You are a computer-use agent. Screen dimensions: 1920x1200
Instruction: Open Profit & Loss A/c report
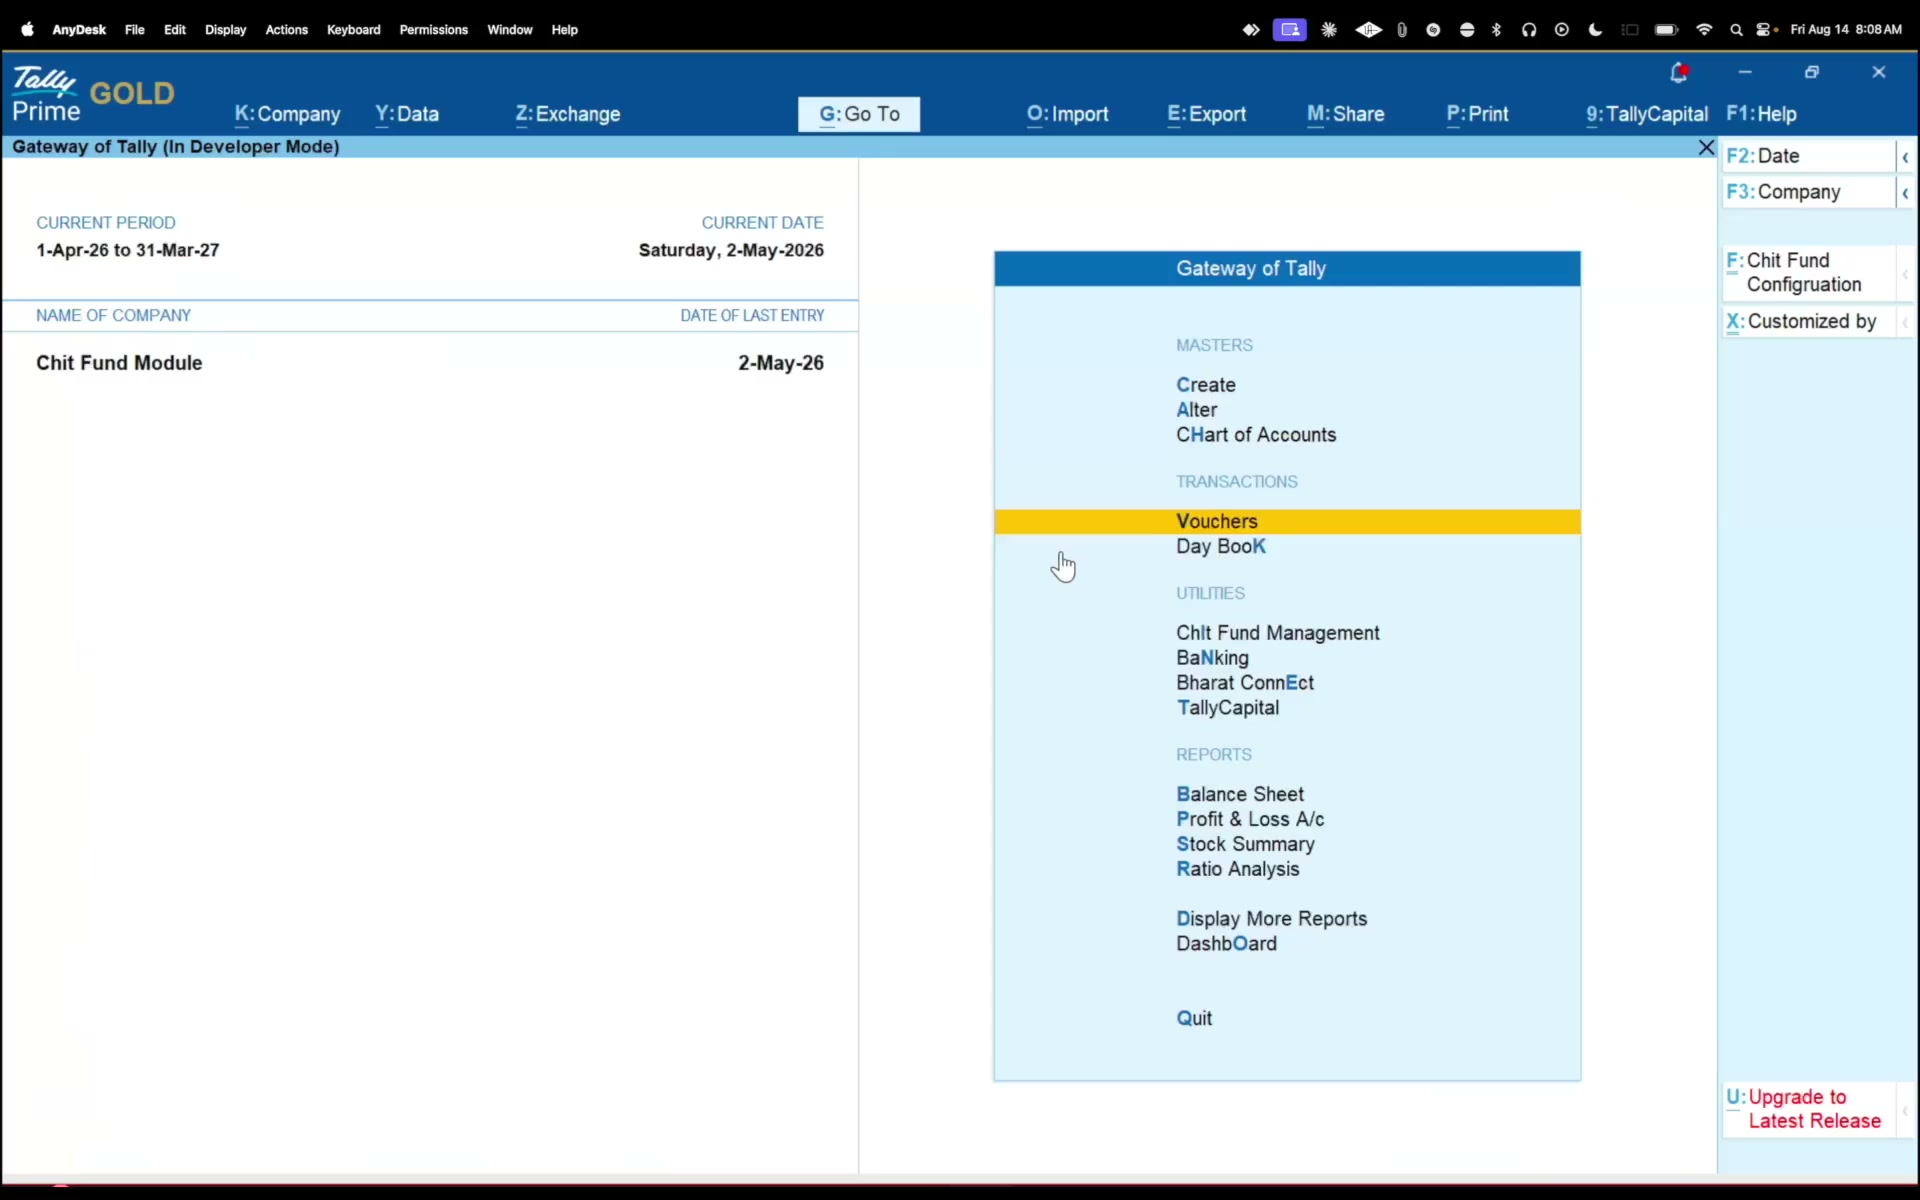coord(1250,819)
